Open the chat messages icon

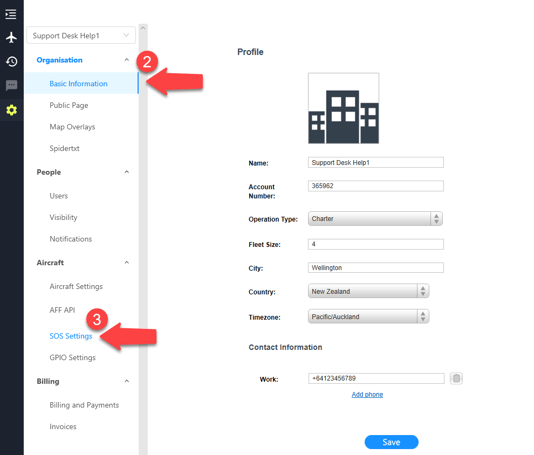pyautogui.click(x=12, y=85)
